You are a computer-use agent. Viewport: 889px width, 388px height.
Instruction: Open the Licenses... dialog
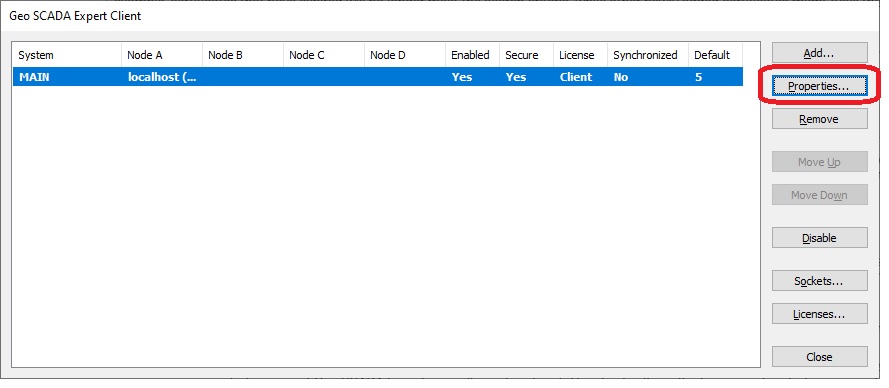pos(819,314)
